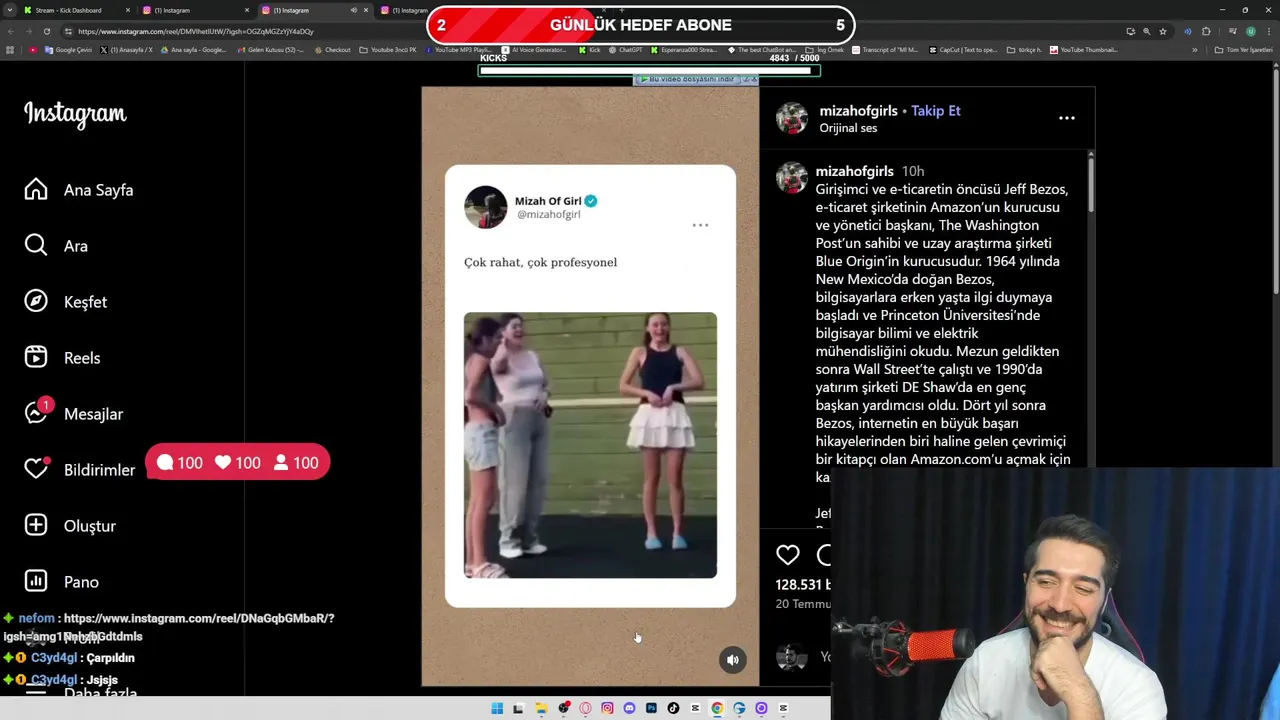
Task: Open Windows Start button in taskbar
Action: coord(497,708)
